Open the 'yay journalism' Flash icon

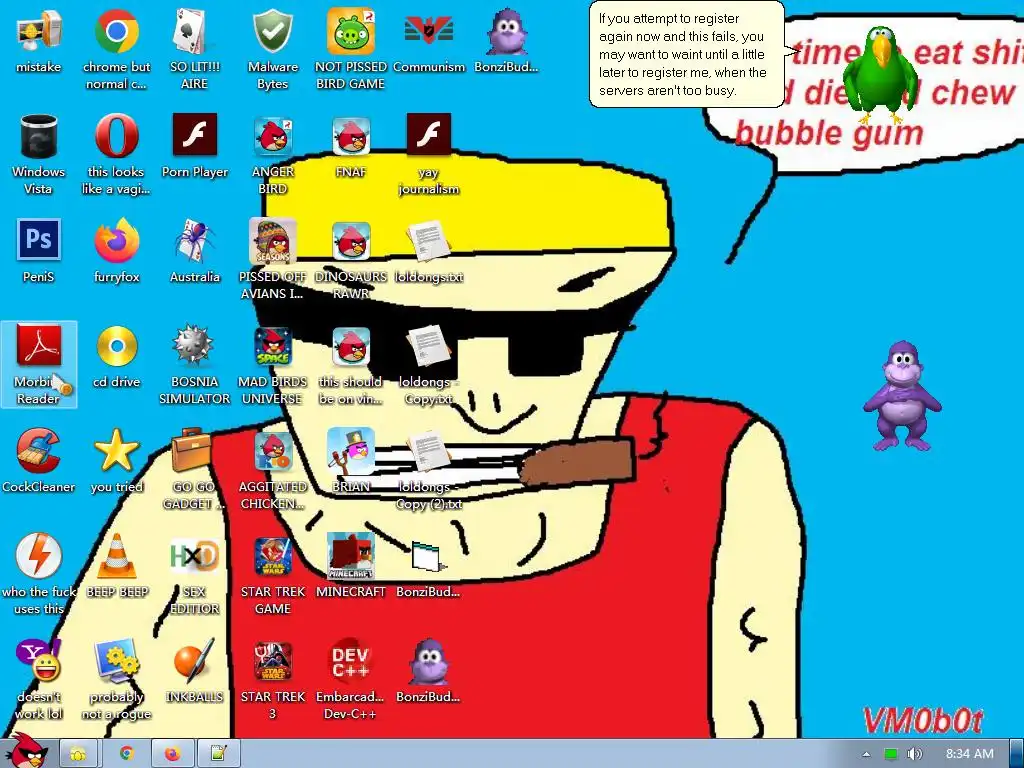[x=429, y=154]
